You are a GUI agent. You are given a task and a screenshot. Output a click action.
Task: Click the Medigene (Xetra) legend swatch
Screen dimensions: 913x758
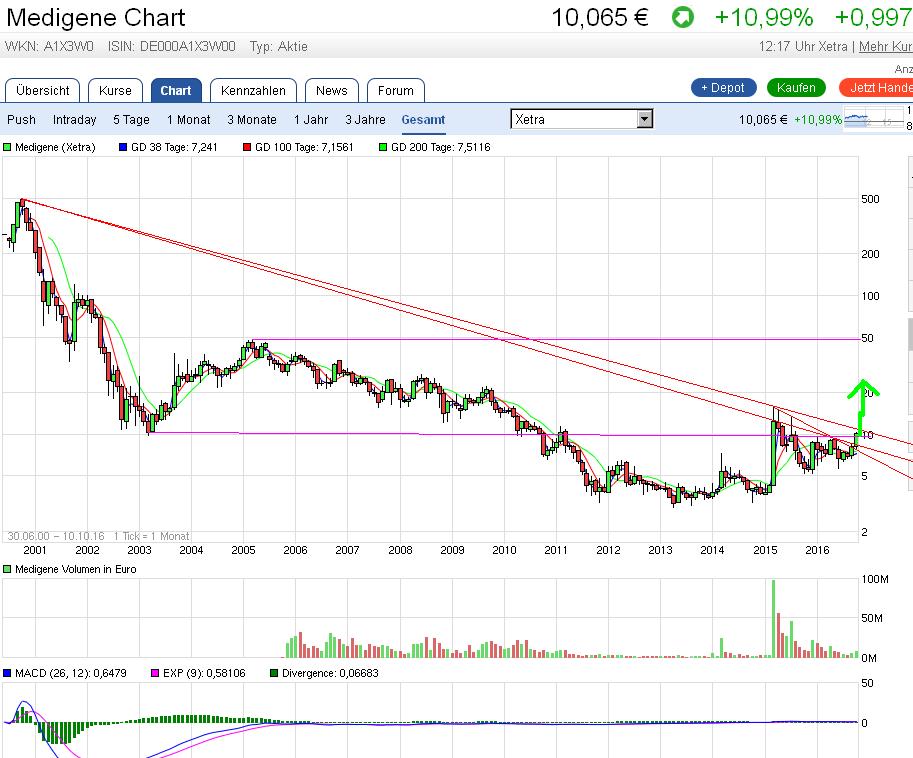coord(8,147)
